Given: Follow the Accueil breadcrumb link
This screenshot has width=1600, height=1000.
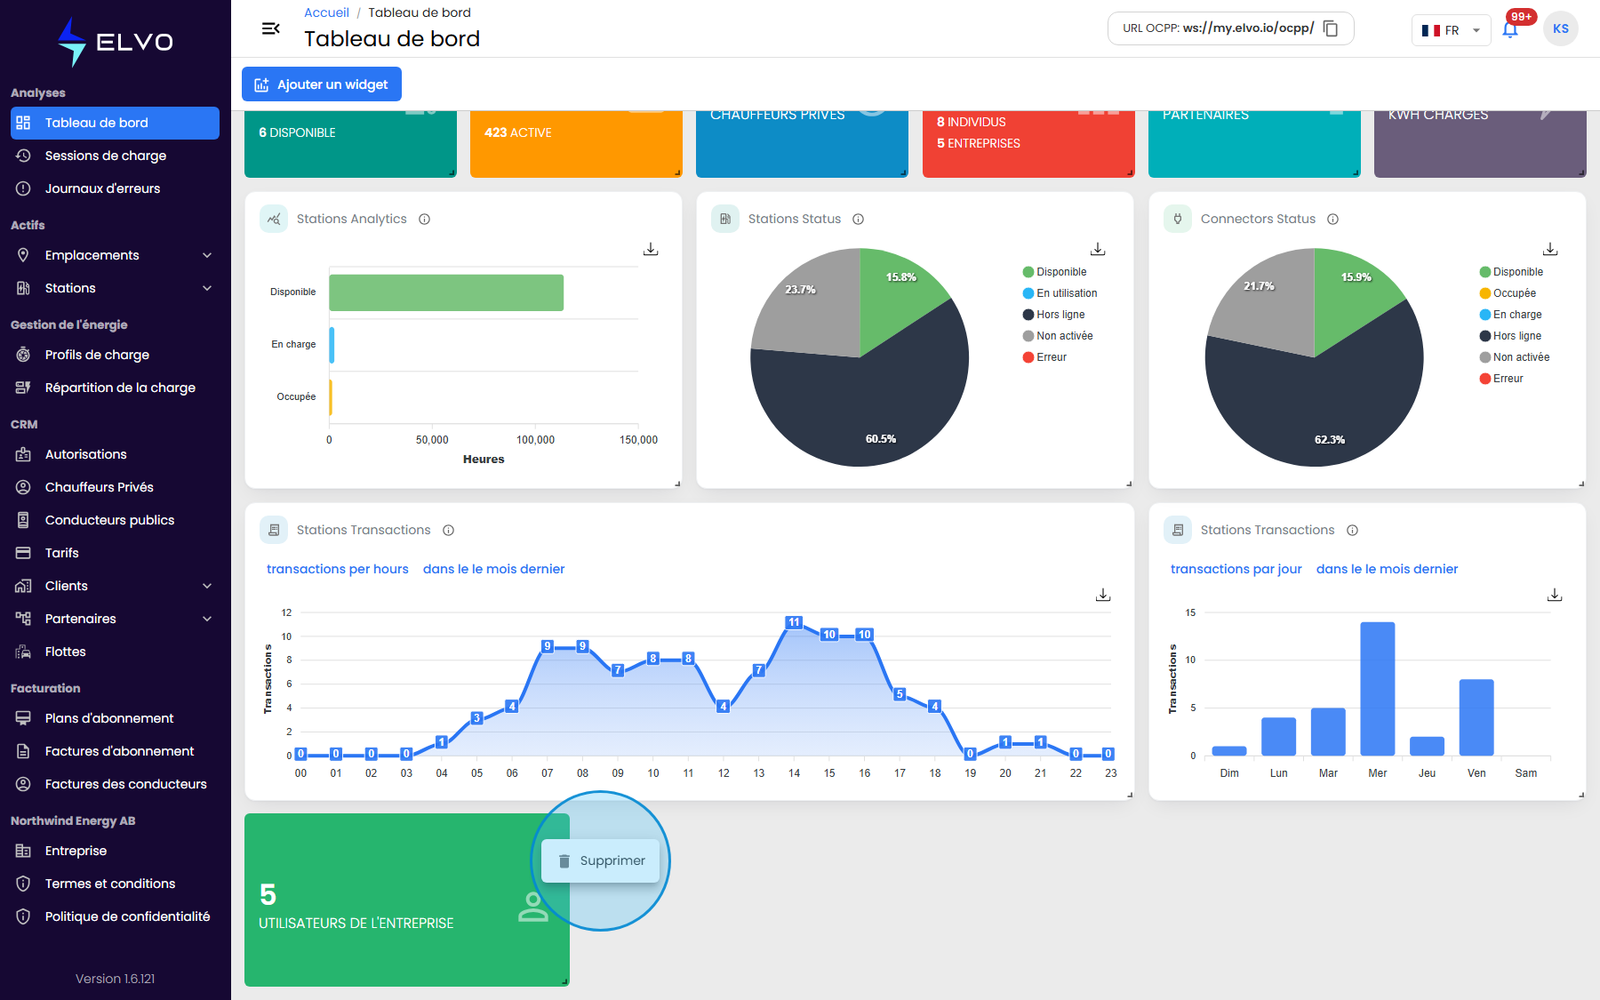Looking at the screenshot, I should [326, 13].
